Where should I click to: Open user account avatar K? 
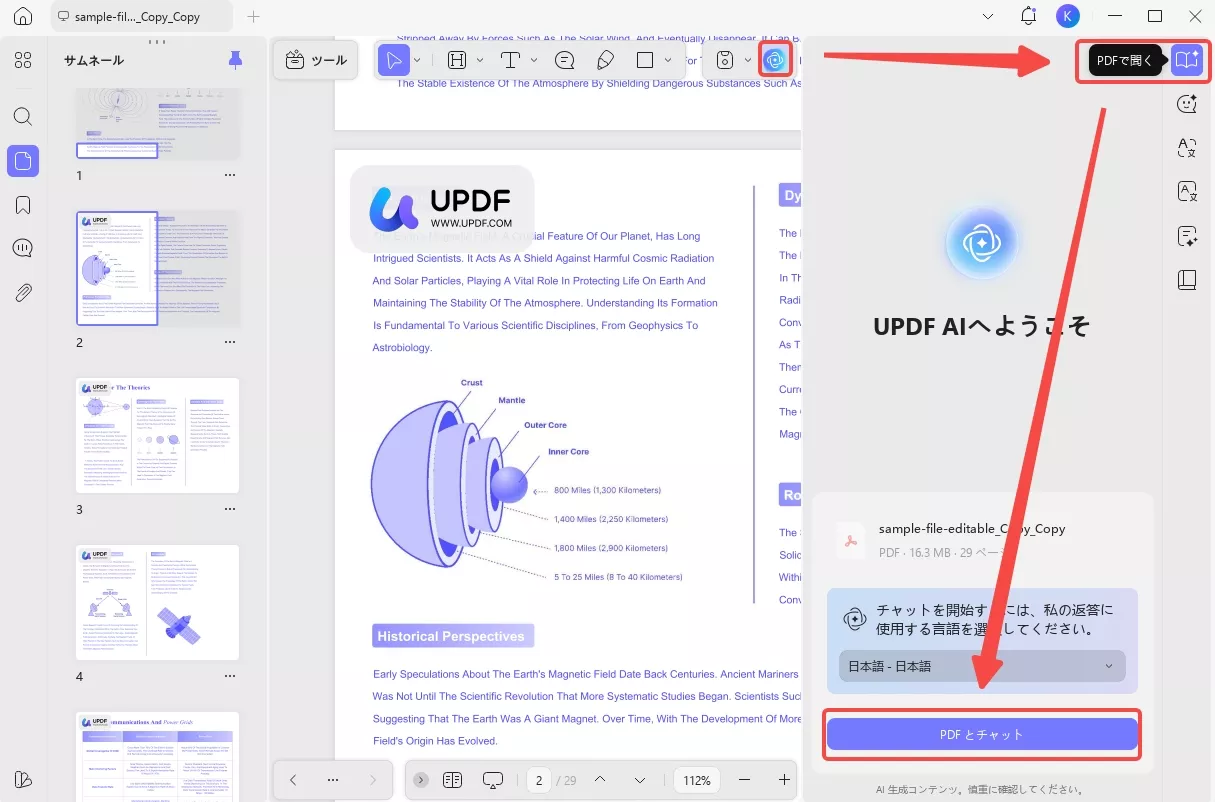pos(1067,16)
